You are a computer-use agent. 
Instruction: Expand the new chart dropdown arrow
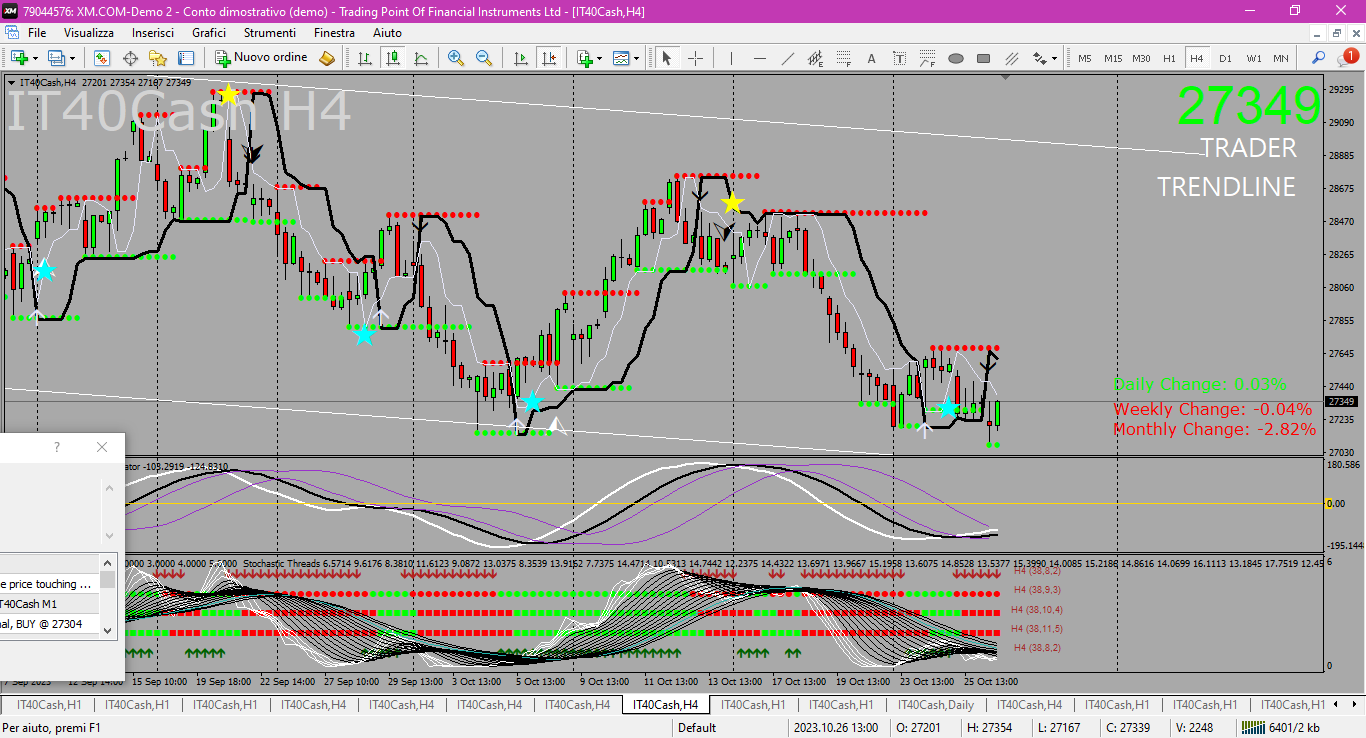pos(35,58)
